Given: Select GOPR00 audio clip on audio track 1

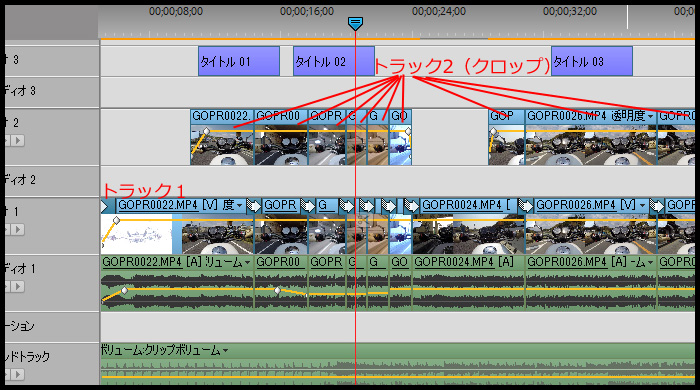Looking at the screenshot, I should point(281,284).
